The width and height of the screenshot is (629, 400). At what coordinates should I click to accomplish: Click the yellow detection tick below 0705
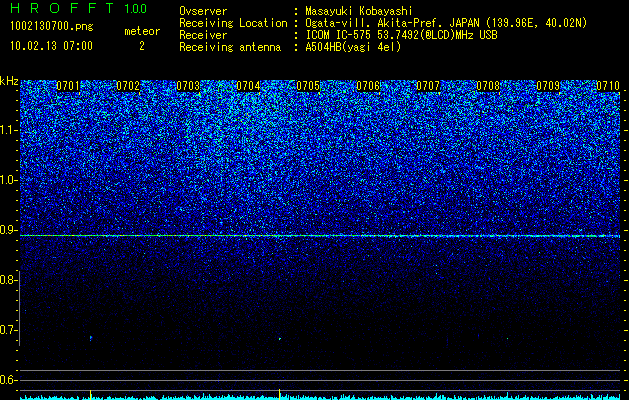(280, 394)
